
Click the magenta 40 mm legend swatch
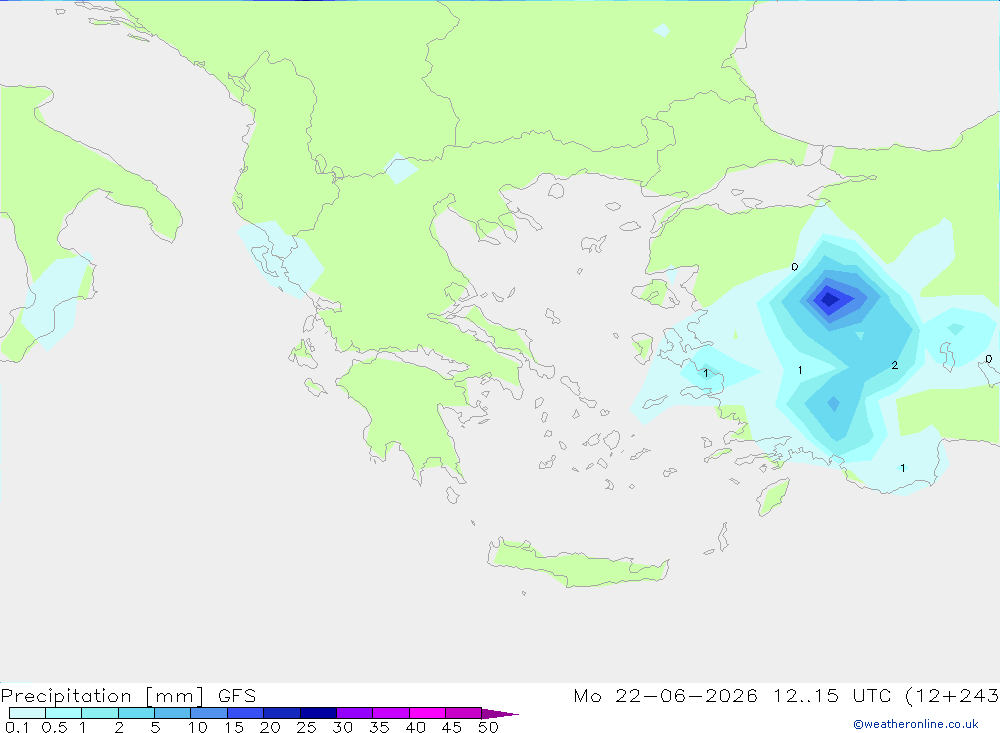(427, 713)
